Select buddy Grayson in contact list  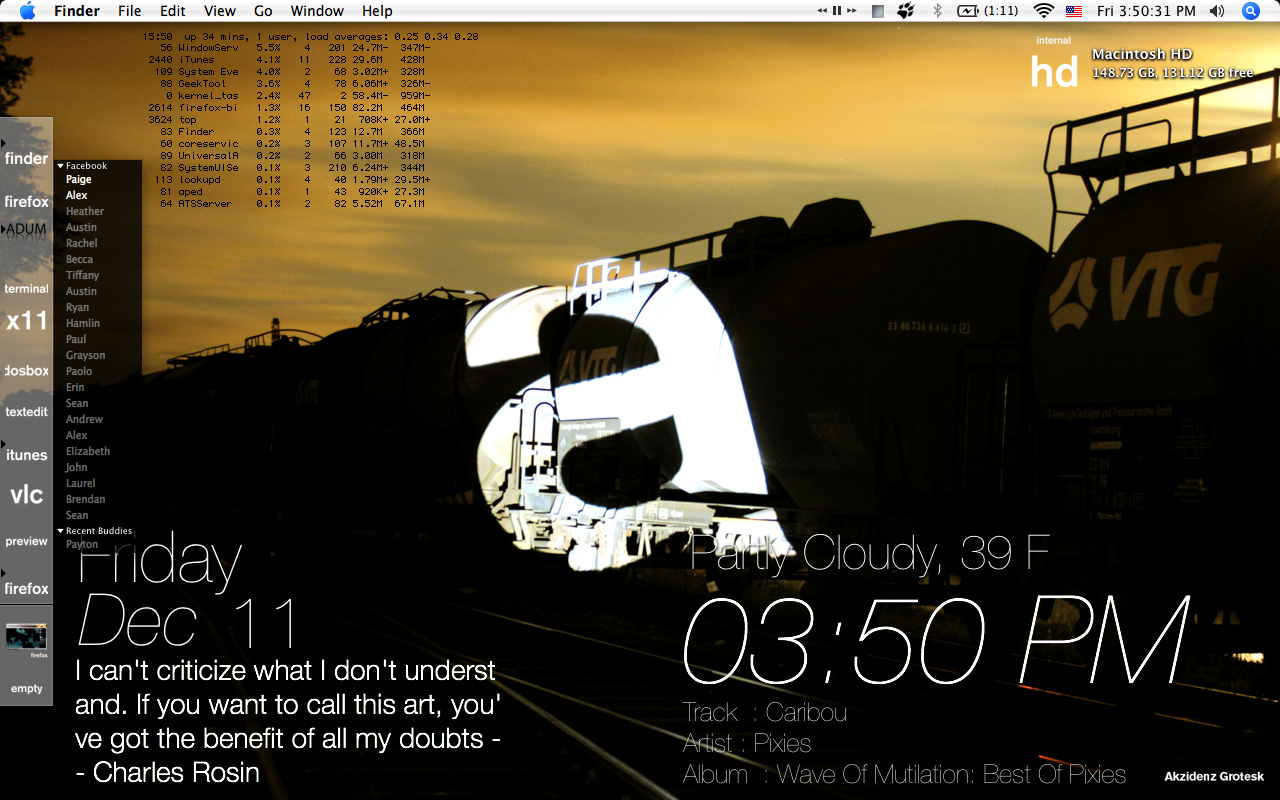tap(85, 356)
